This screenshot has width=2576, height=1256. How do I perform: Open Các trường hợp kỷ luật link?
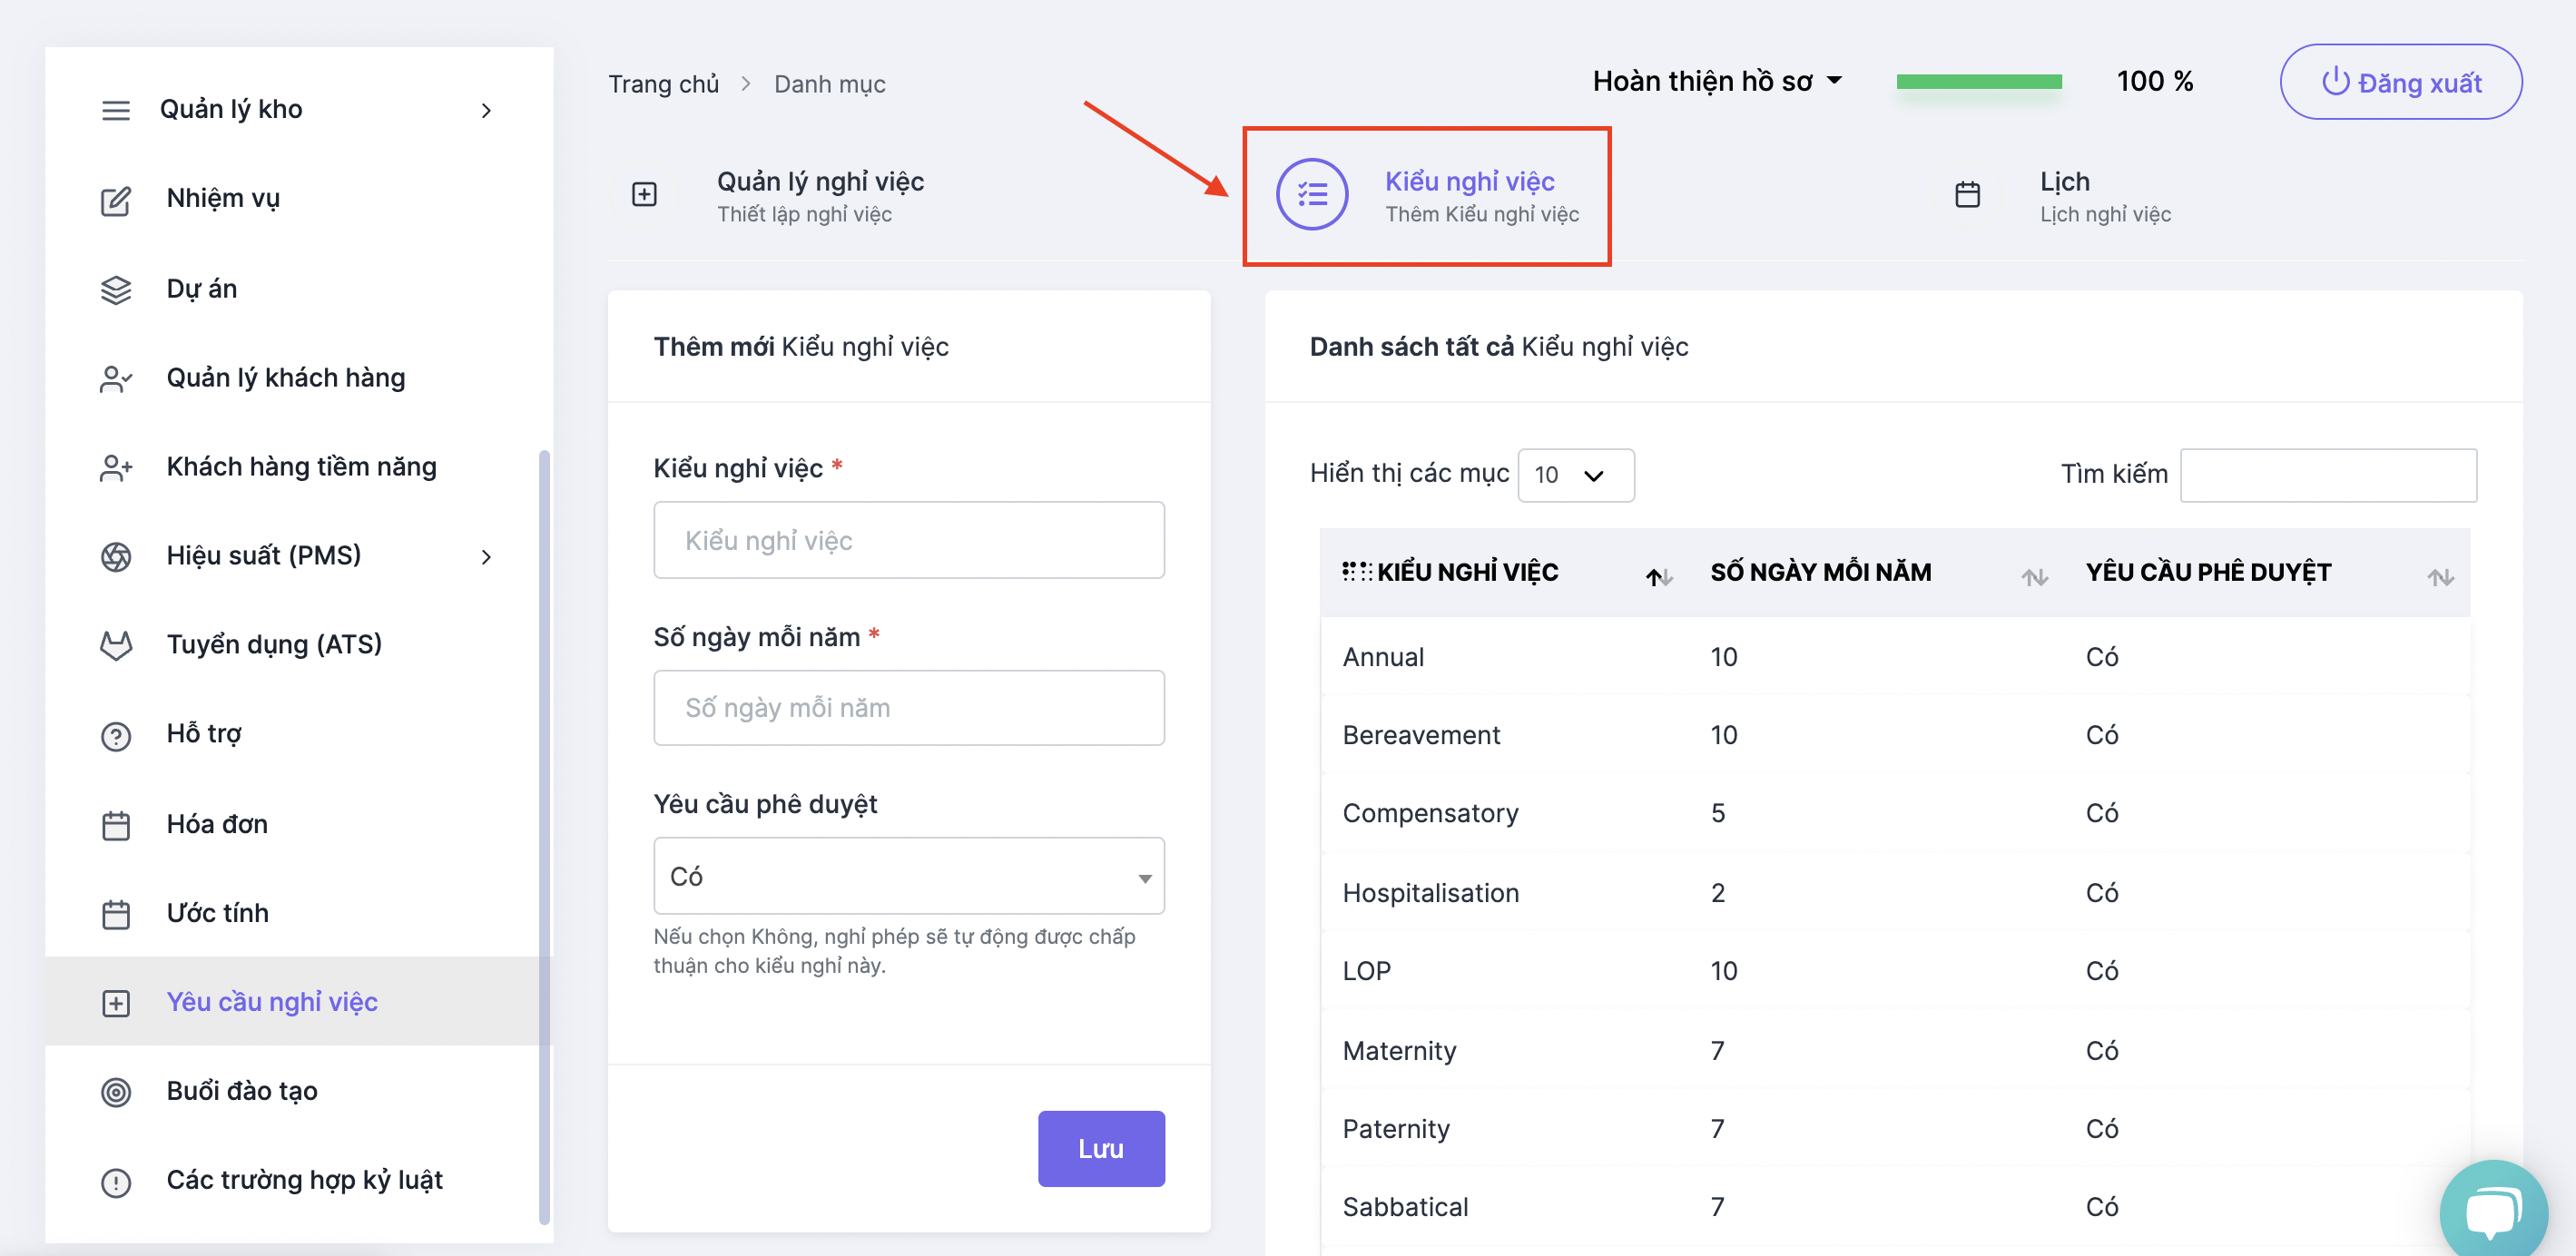pos(304,1180)
